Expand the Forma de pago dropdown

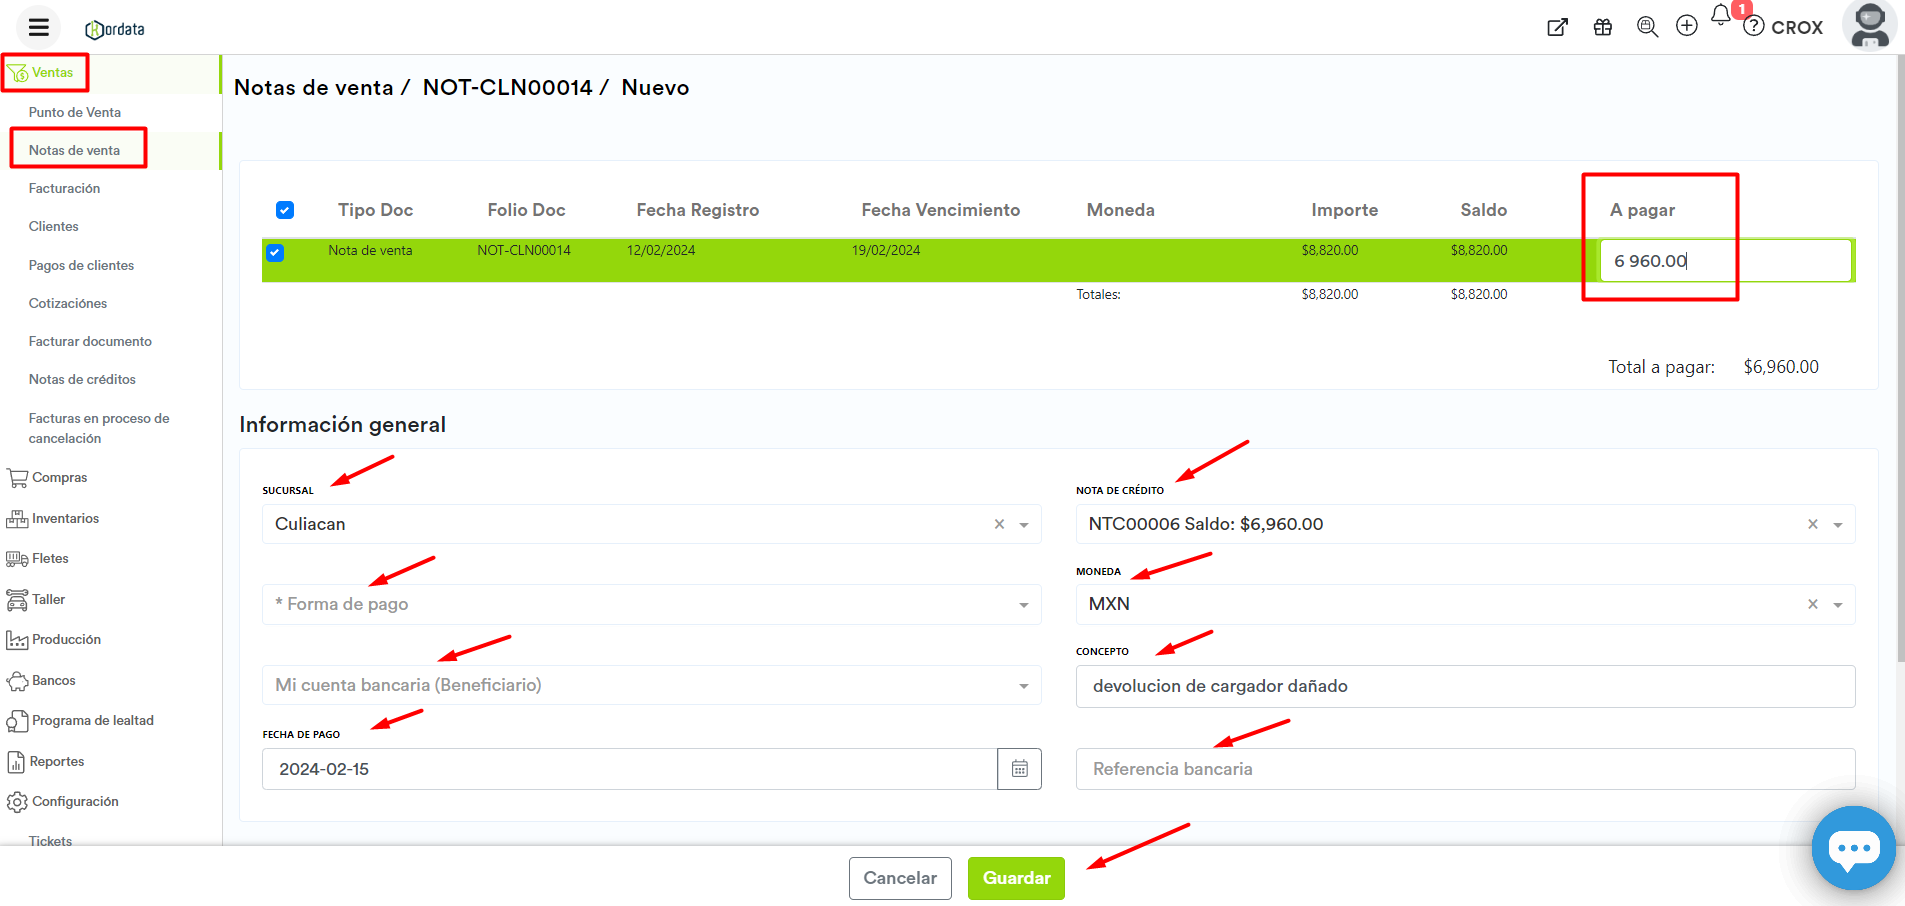[1023, 605]
